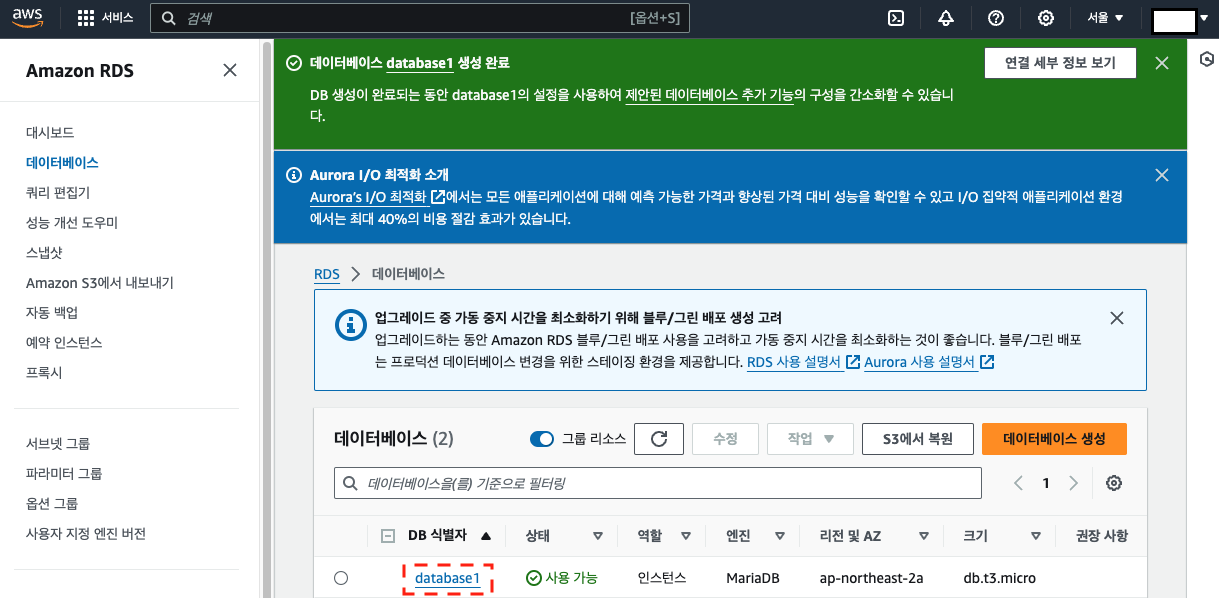Go to next page of databases
Viewport: 1219px width, 598px height.
click(1073, 483)
